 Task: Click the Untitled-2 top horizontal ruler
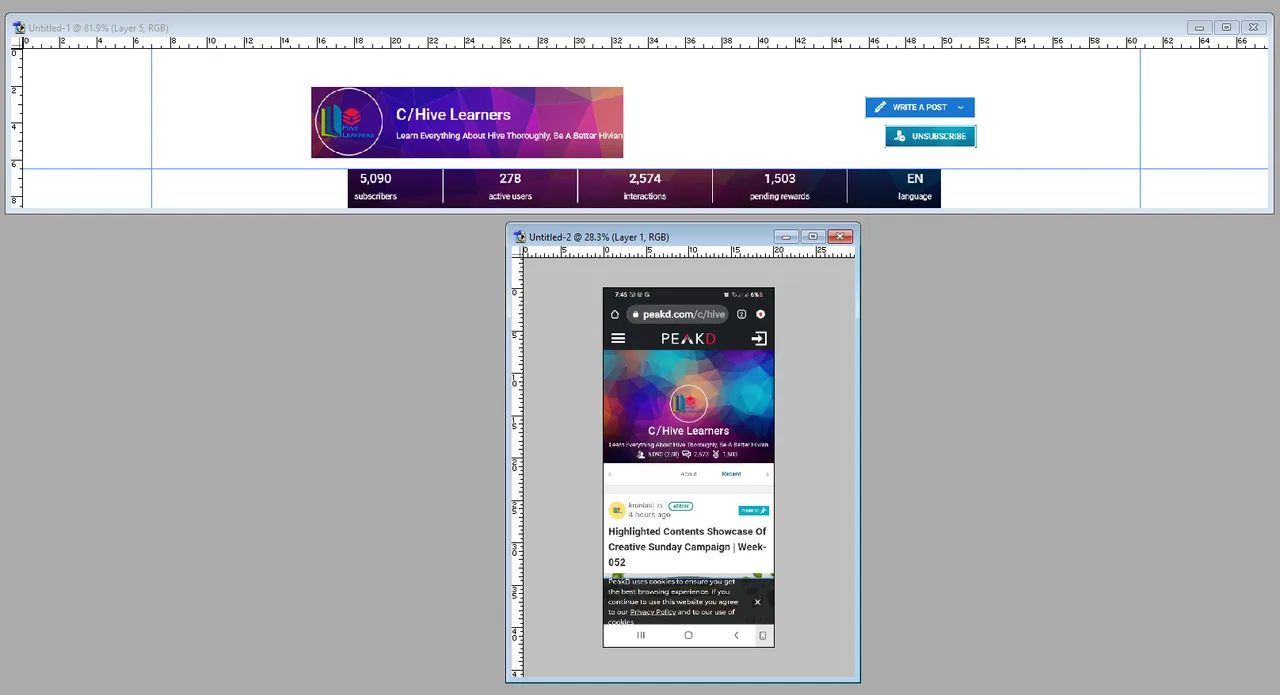tap(689, 251)
